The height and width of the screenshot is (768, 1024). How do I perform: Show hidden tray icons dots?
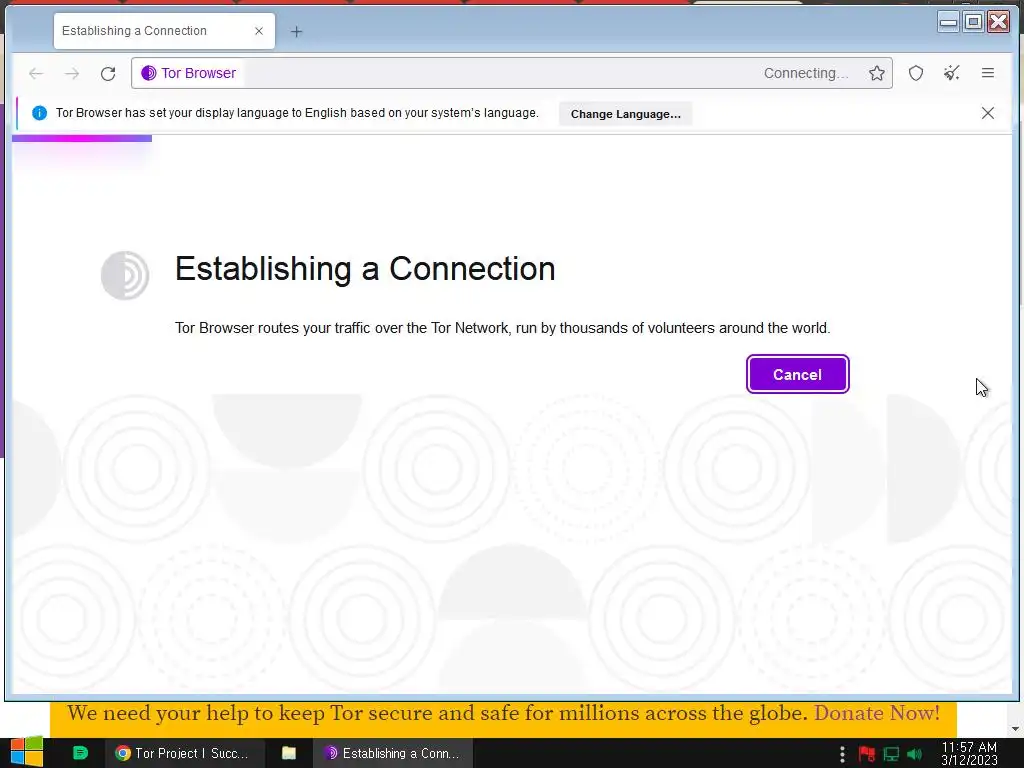(842, 754)
